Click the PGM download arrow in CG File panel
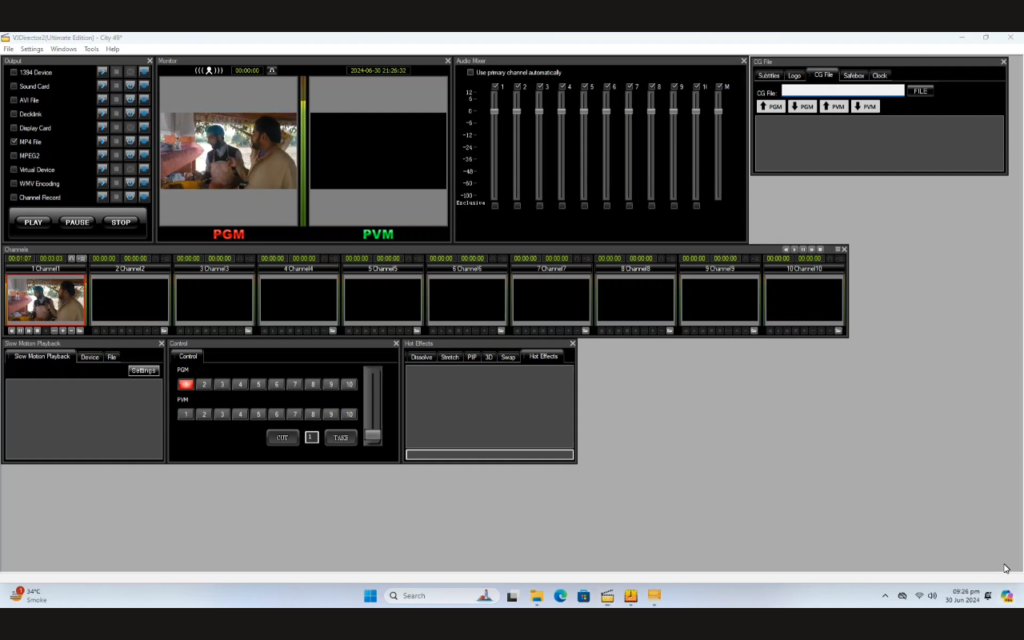This screenshot has height=640, width=1024. [803, 106]
